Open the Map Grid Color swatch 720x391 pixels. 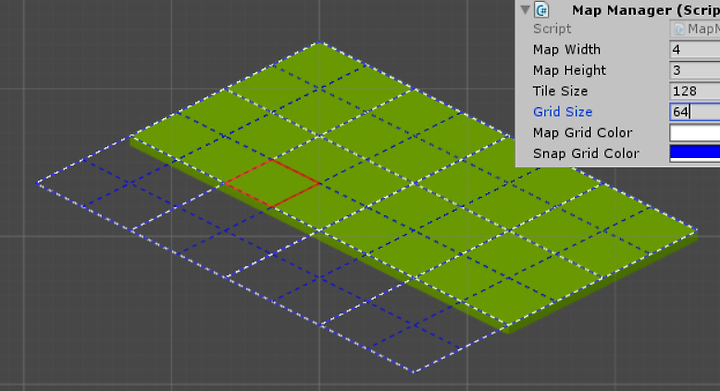(694, 133)
